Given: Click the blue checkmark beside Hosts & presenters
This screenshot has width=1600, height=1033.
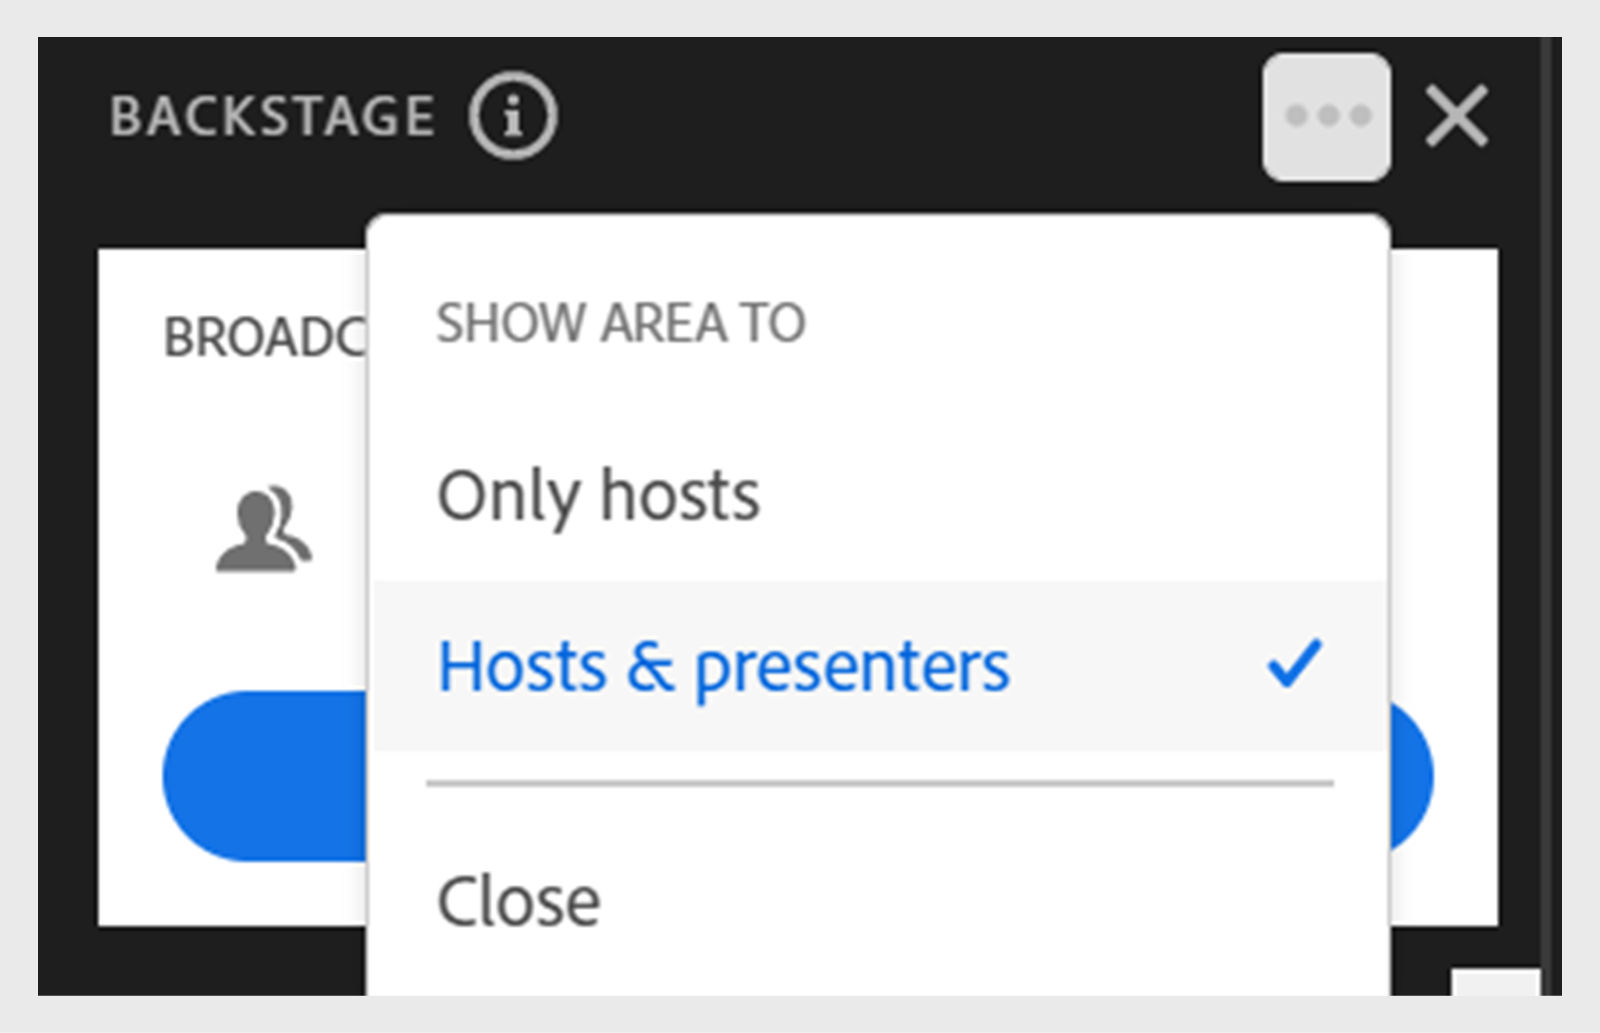Looking at the screenshot, I should click(x=1294, y=665).
